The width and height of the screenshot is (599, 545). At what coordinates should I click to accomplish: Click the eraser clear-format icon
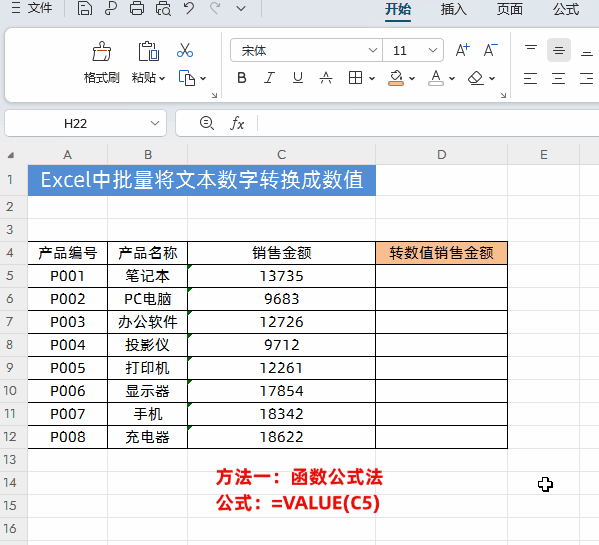(x=476, y=78)
